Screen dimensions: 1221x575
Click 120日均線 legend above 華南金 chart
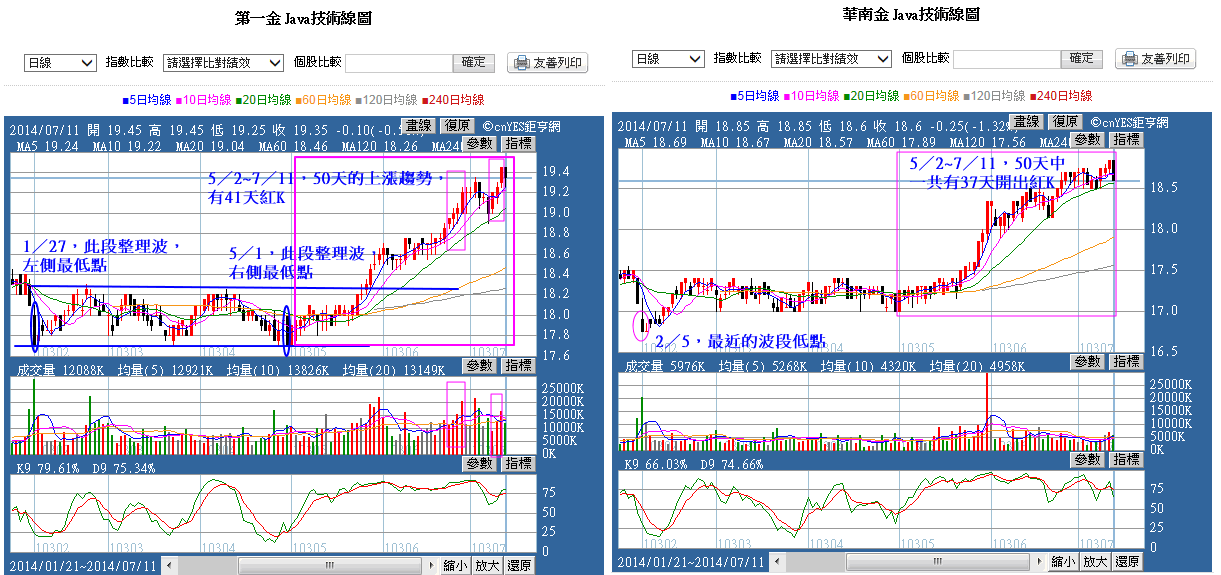click(x=994, y=96)
